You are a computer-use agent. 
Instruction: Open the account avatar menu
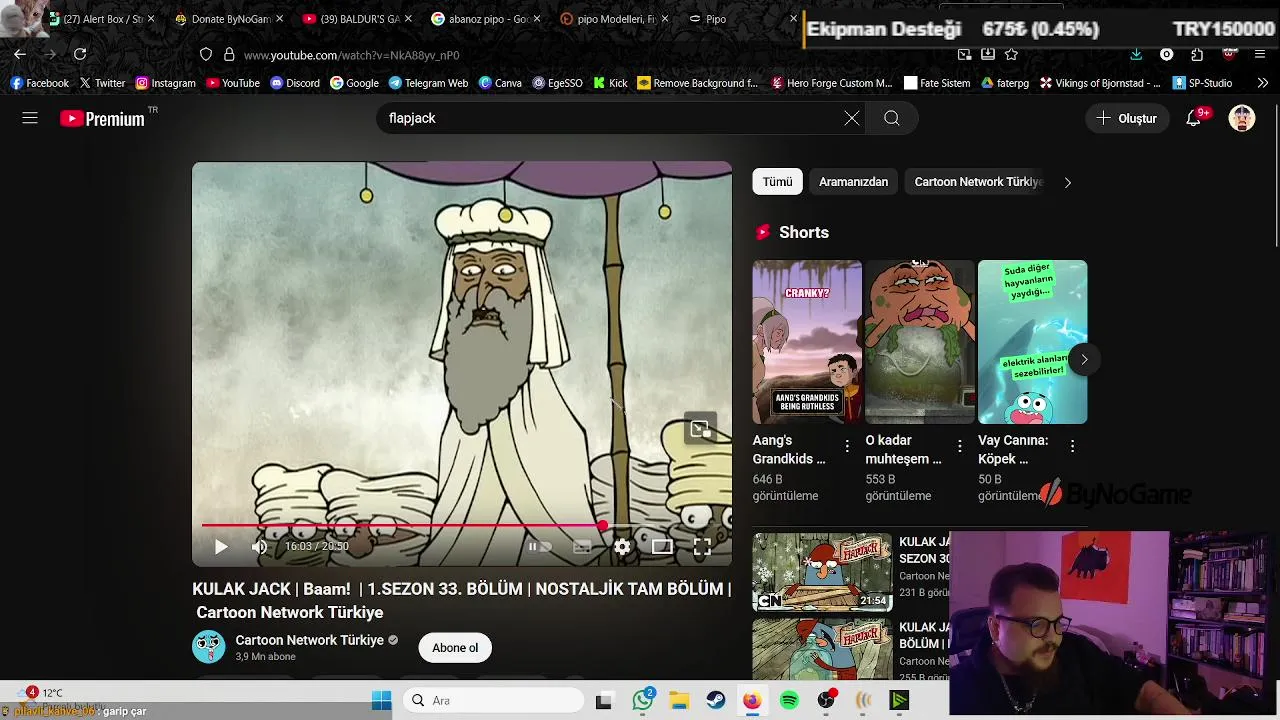[1242, 118]
